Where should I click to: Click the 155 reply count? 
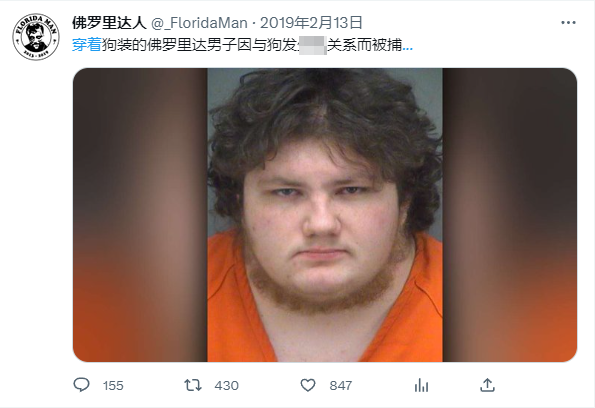coord(113,386)
